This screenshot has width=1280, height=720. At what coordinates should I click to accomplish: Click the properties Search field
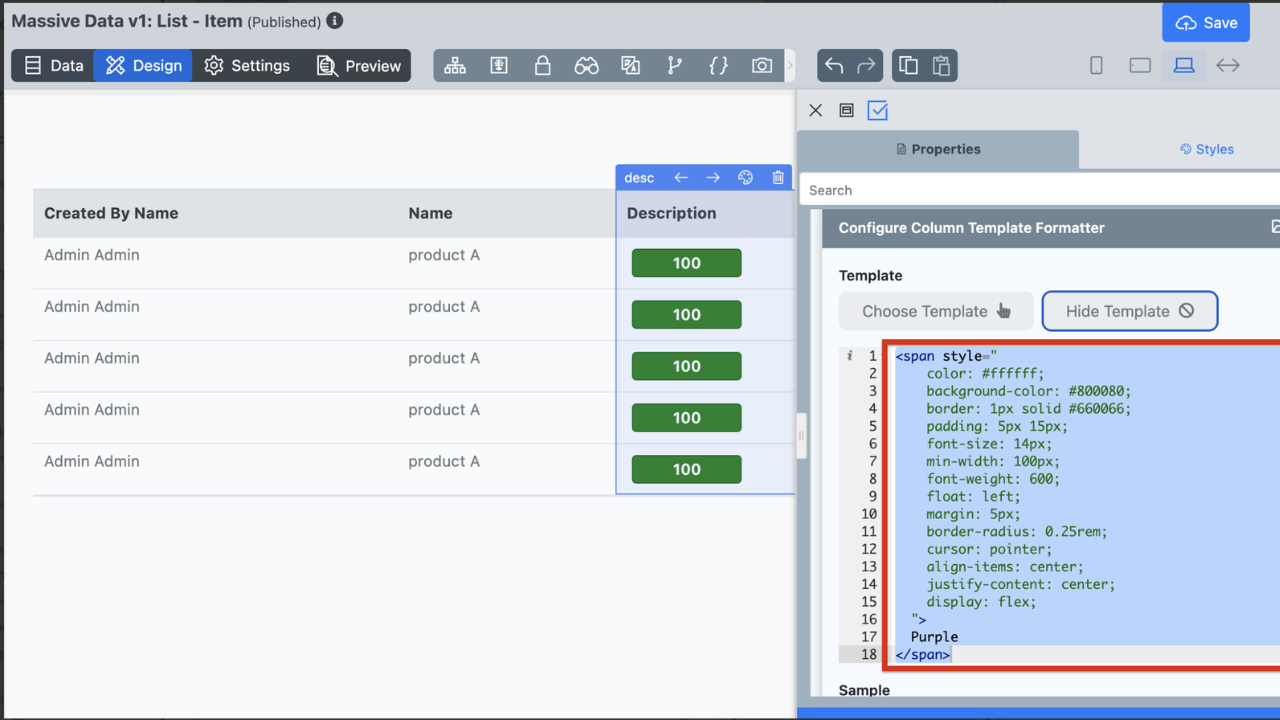[1040, 190]
